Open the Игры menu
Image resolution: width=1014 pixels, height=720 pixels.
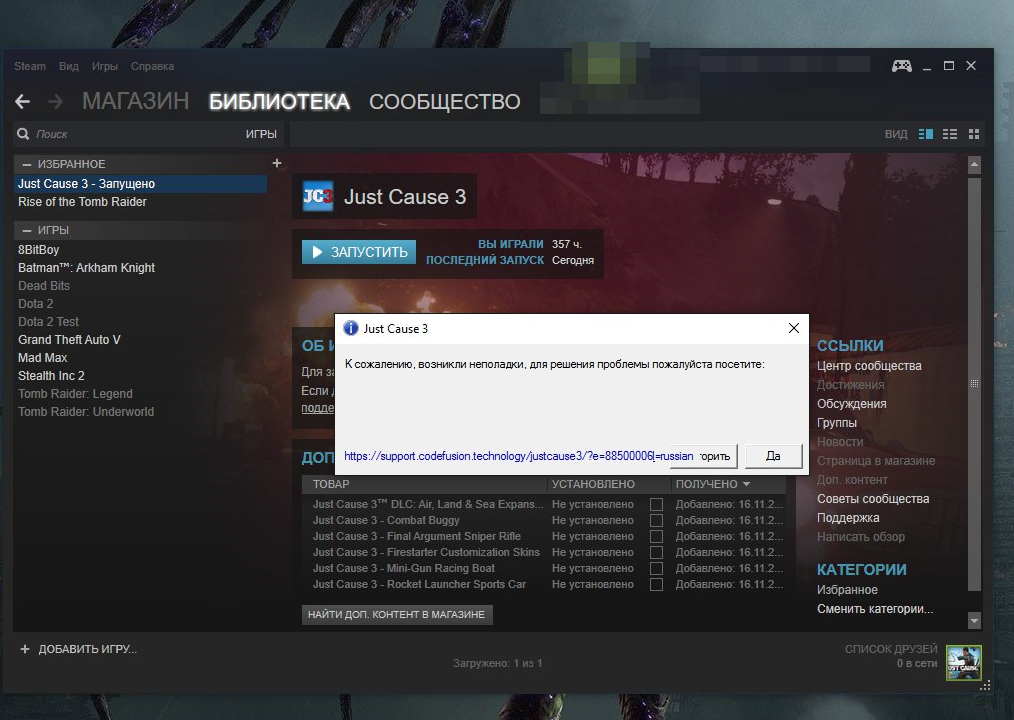[x=105, y=66]
